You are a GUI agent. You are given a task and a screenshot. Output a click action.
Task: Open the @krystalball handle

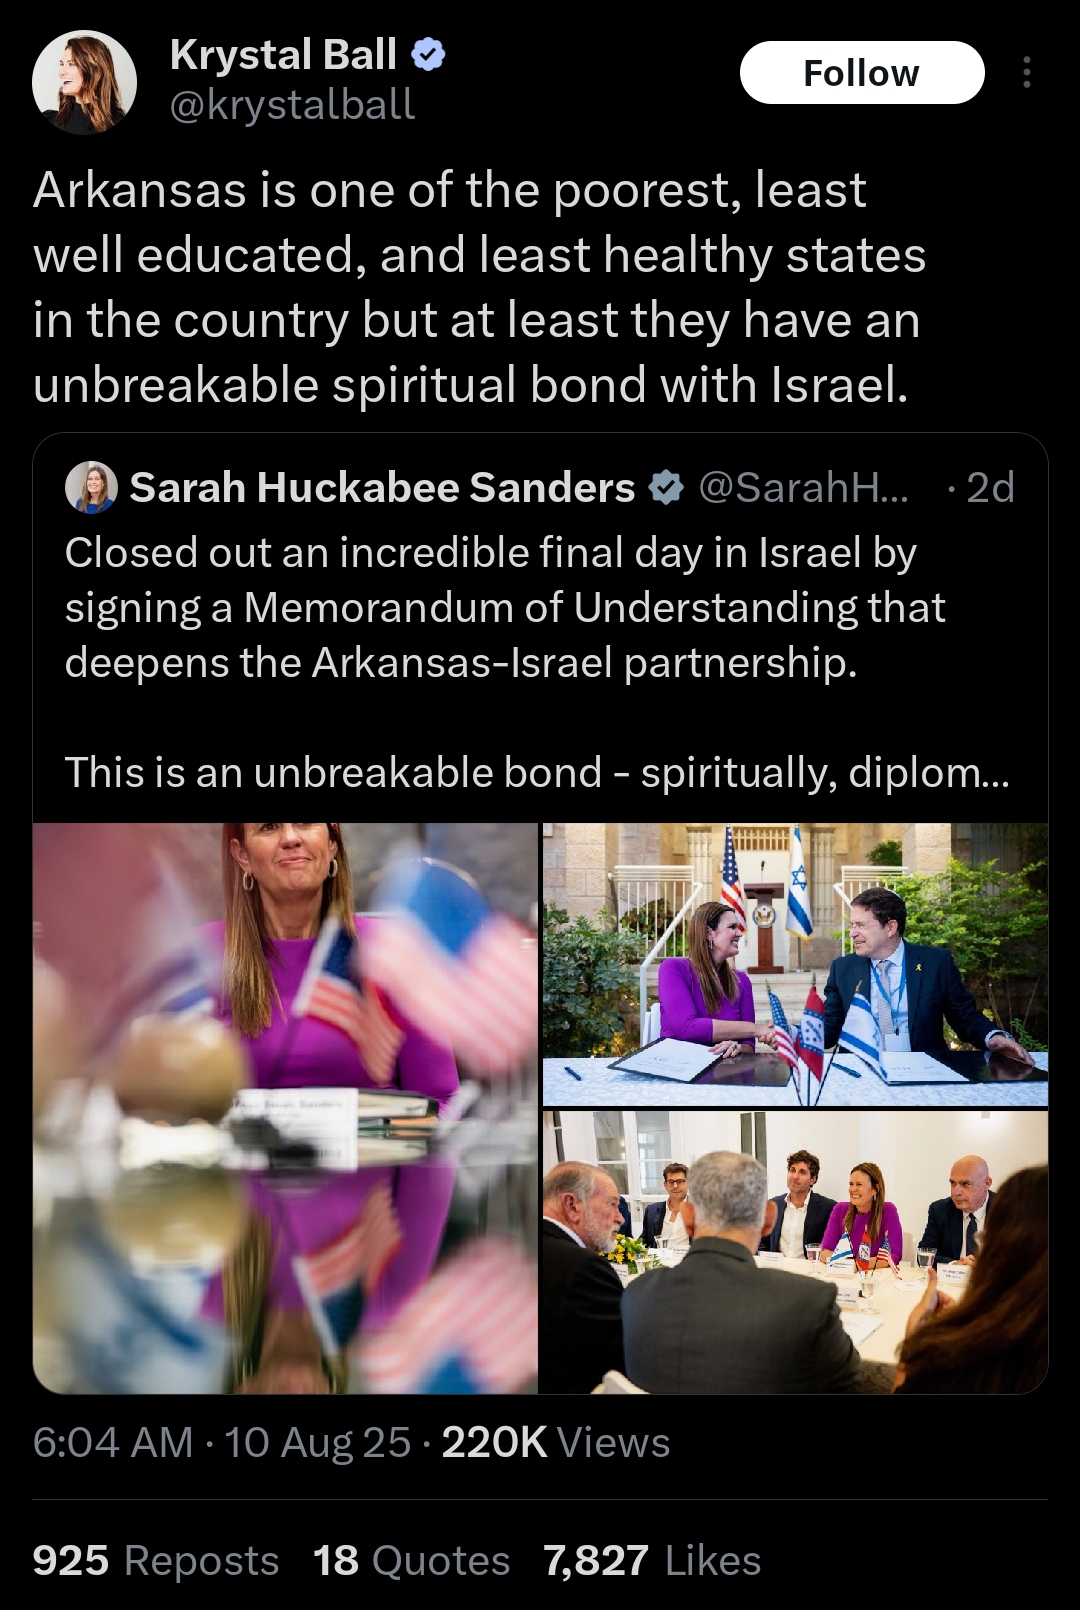point(292,105)
